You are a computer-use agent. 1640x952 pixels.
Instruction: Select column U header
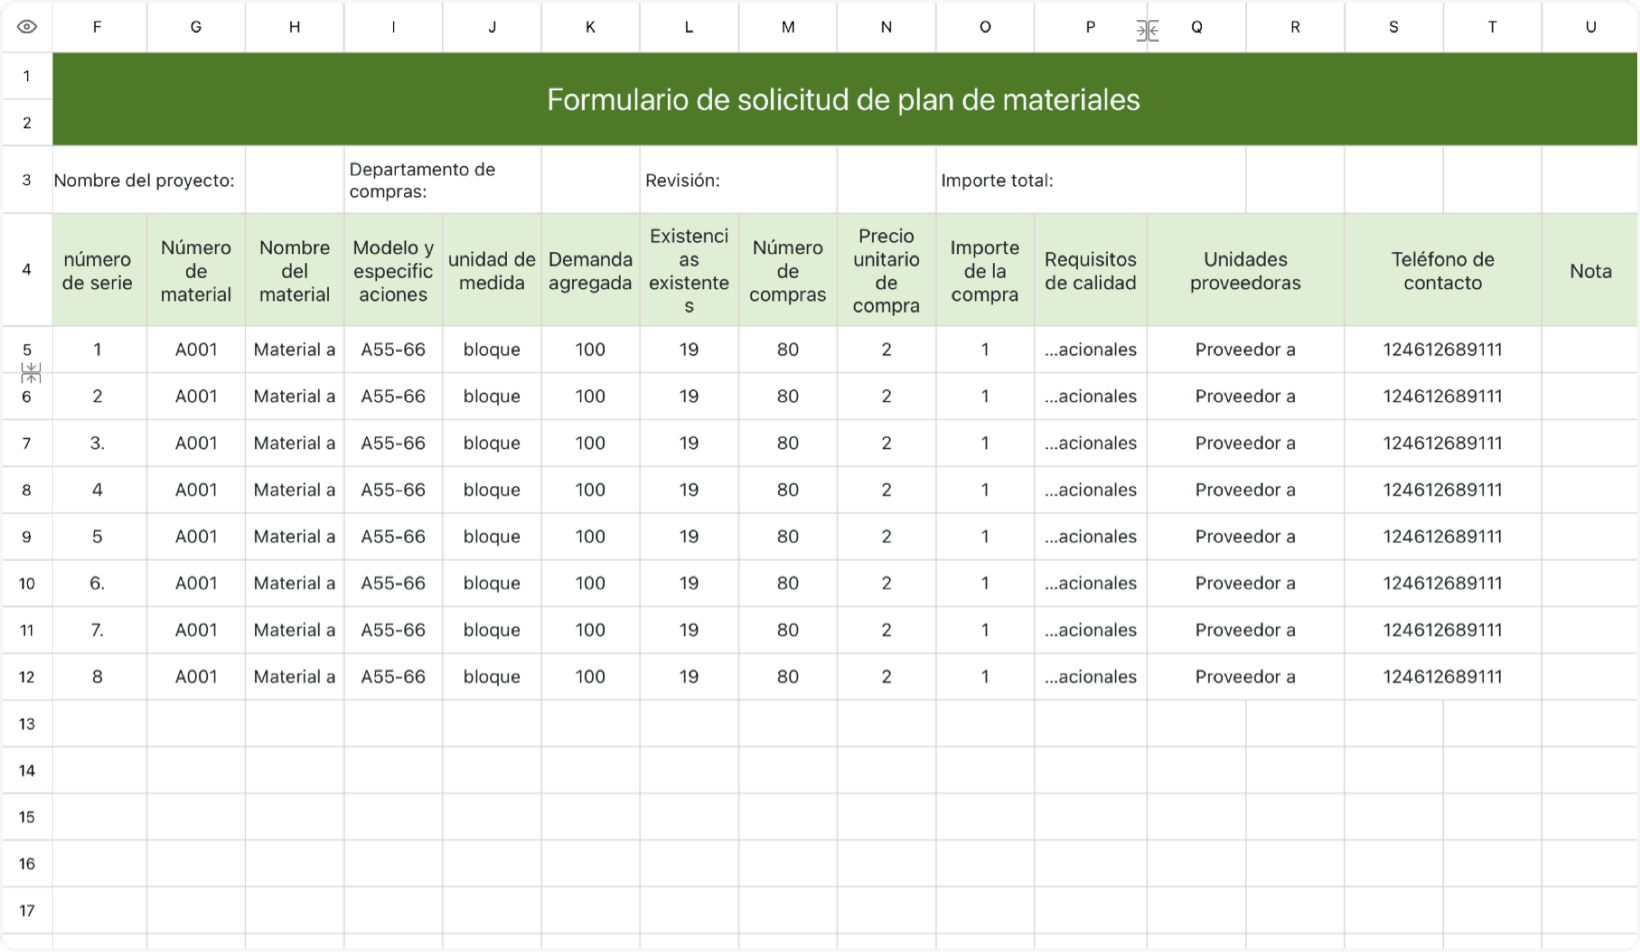coord(1590,27)
